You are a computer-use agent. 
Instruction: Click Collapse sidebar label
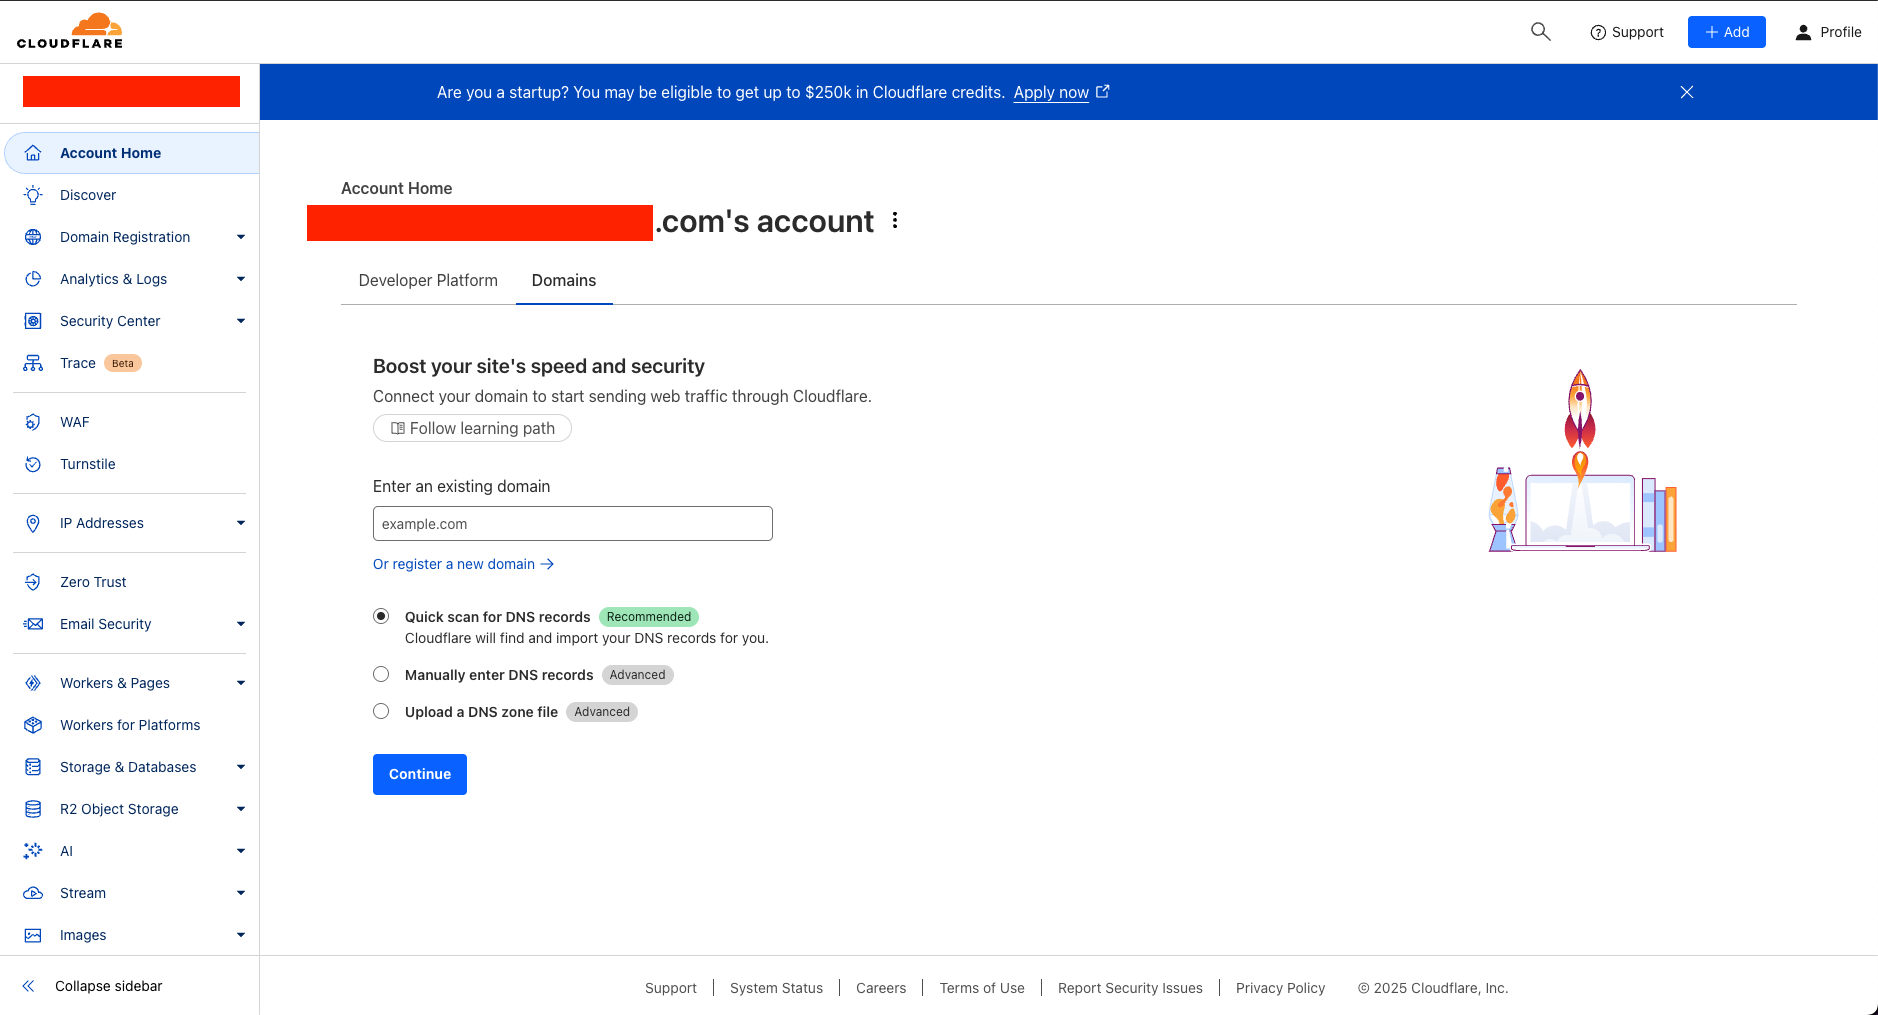pos(109,986)
